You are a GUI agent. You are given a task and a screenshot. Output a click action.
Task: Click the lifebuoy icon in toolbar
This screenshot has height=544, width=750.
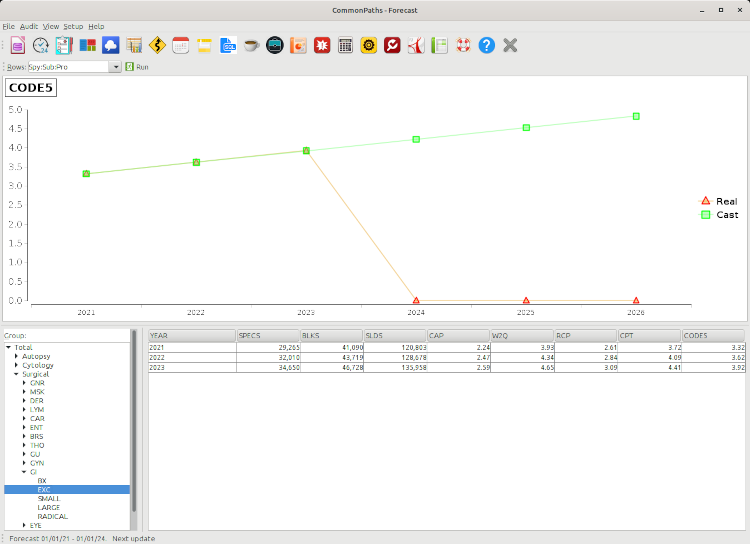[x=463, y=45]
